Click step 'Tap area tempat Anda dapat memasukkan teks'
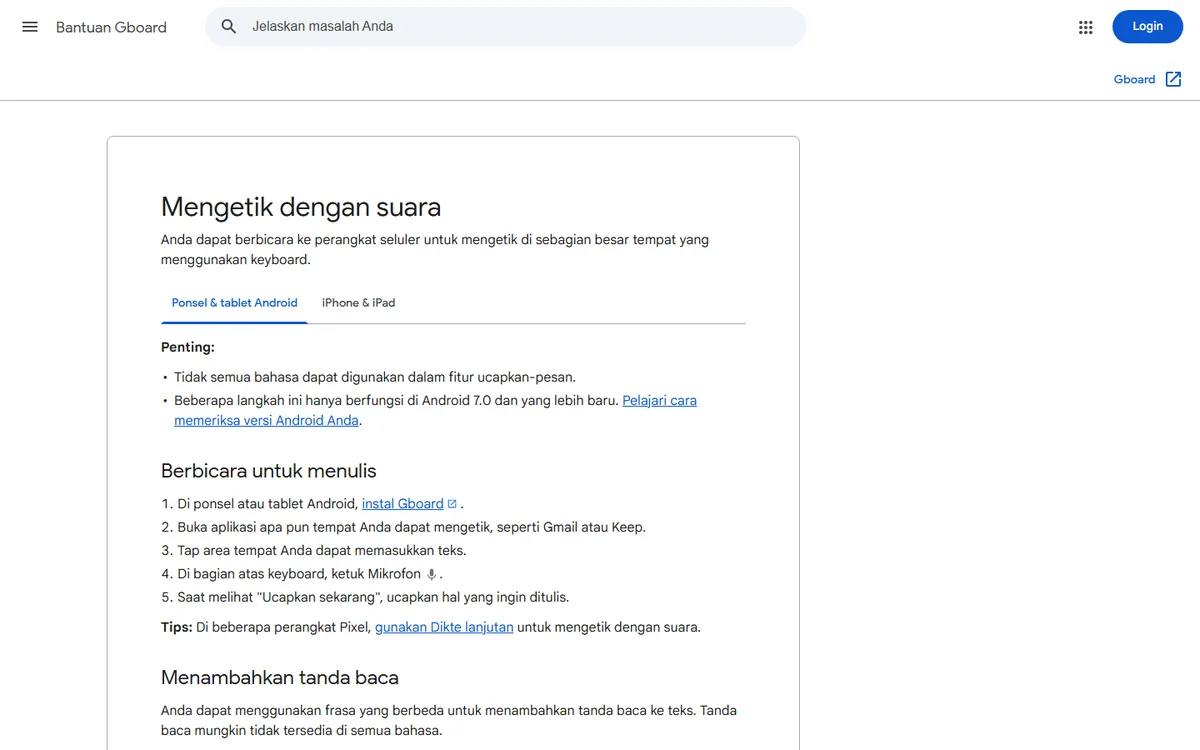1200x750 pixels. tap(322, 550)
